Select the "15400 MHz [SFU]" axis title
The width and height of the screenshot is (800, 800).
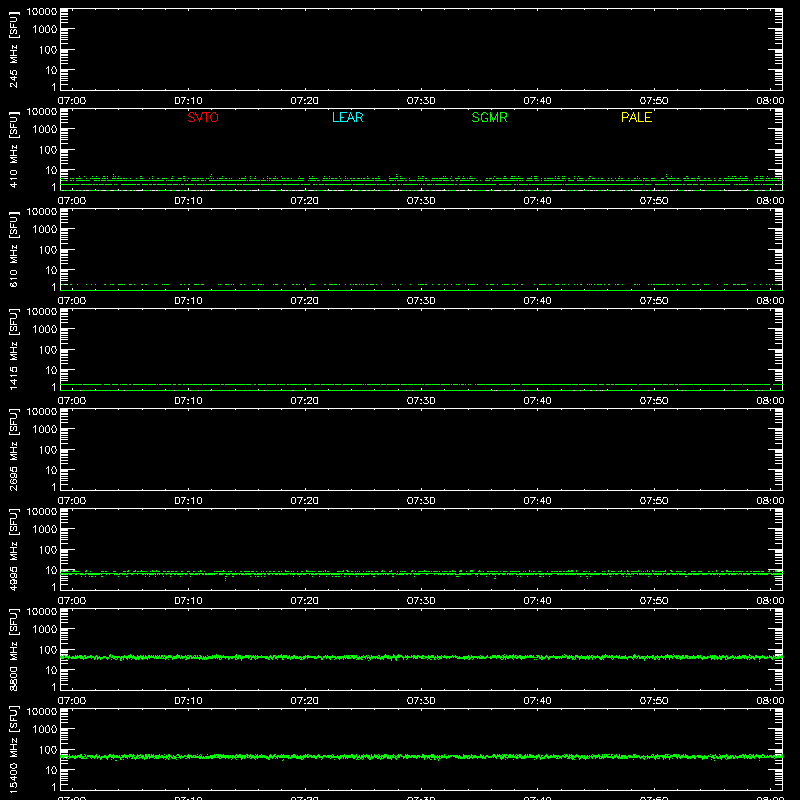click(13, 749)
